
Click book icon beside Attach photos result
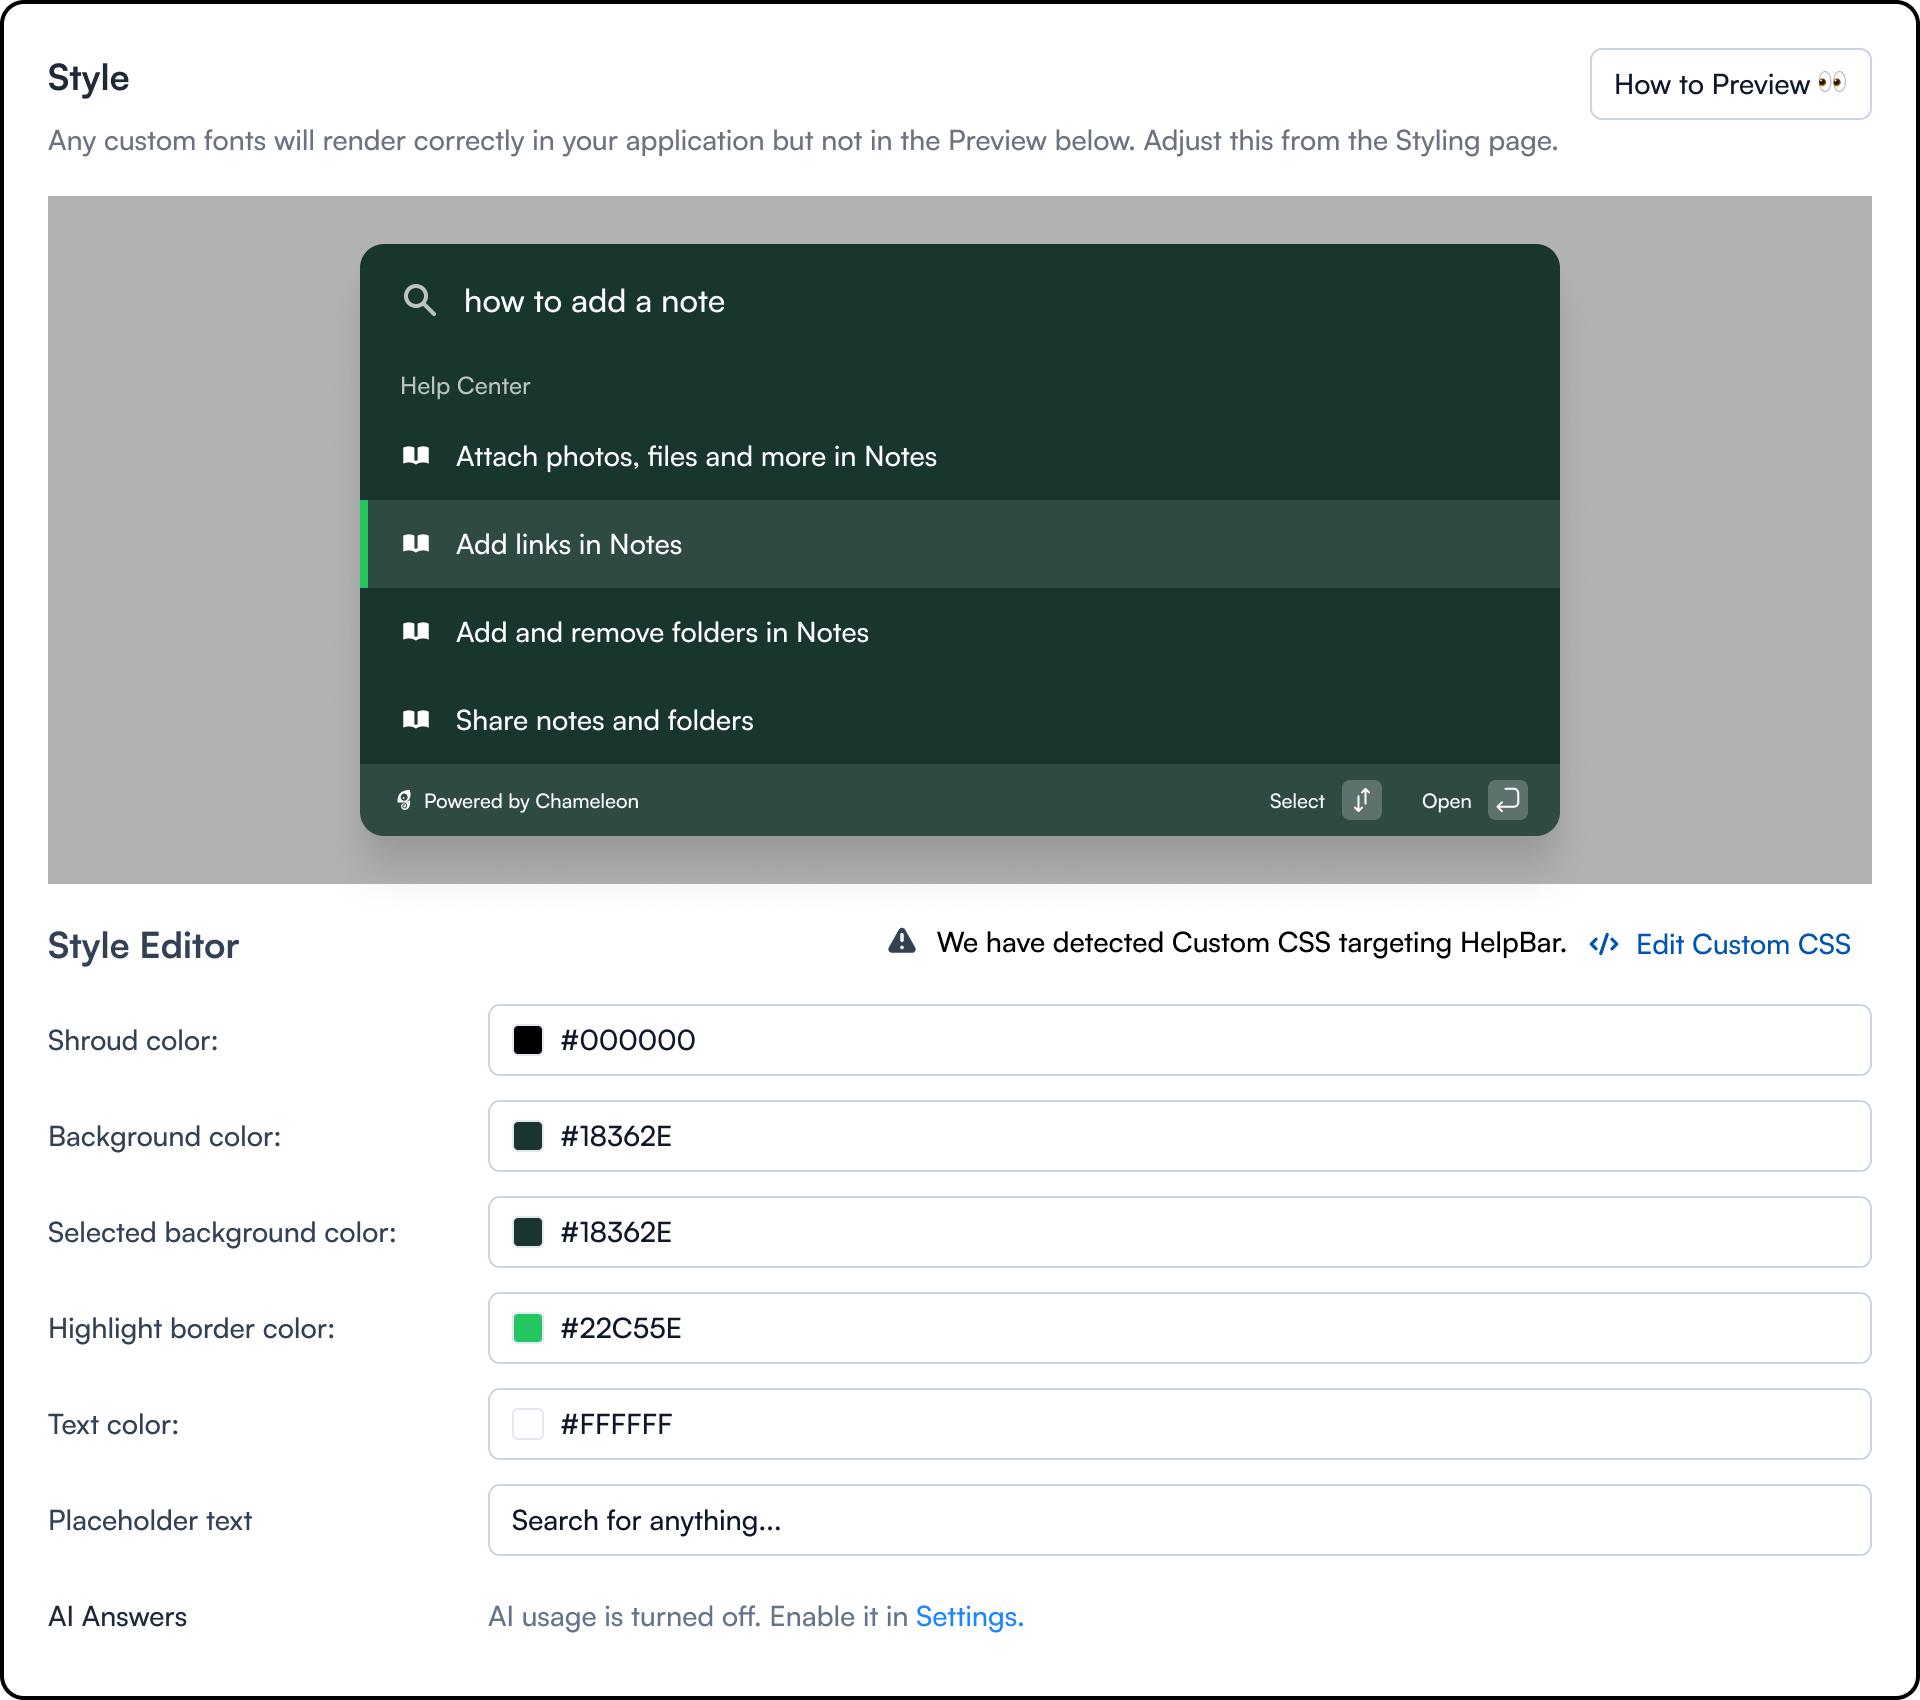tap(416, 456)
